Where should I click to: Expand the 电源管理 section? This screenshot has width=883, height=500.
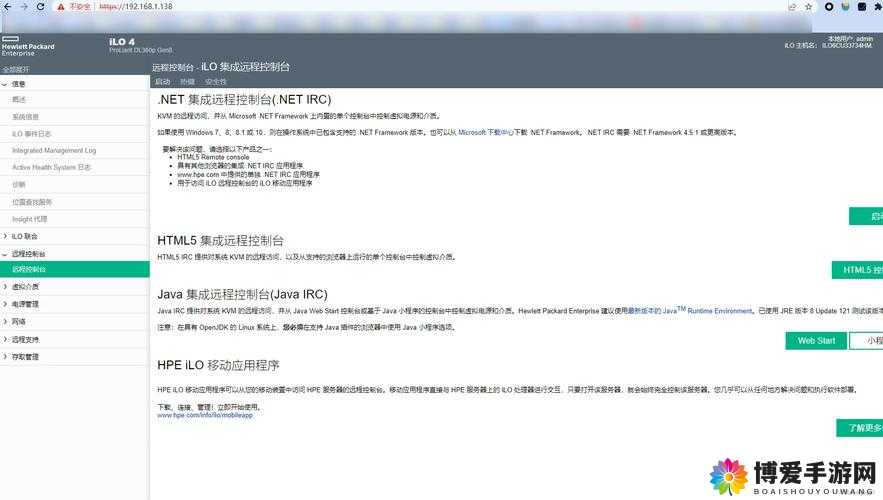[5, 304]
